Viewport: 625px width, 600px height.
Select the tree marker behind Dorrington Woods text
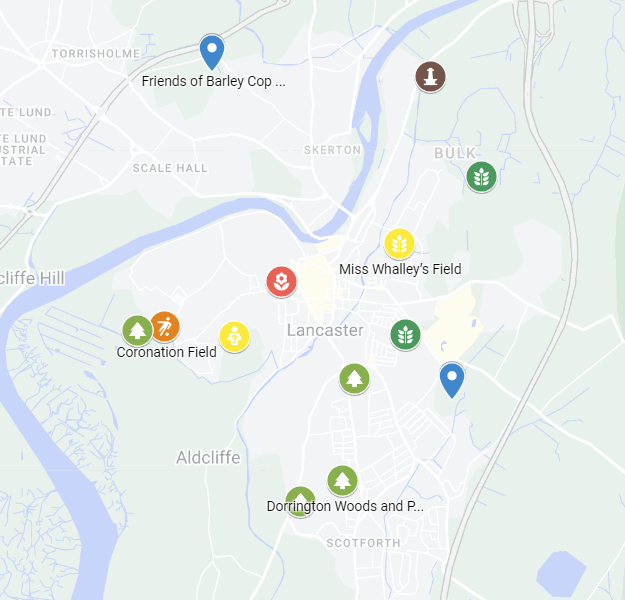301,502
